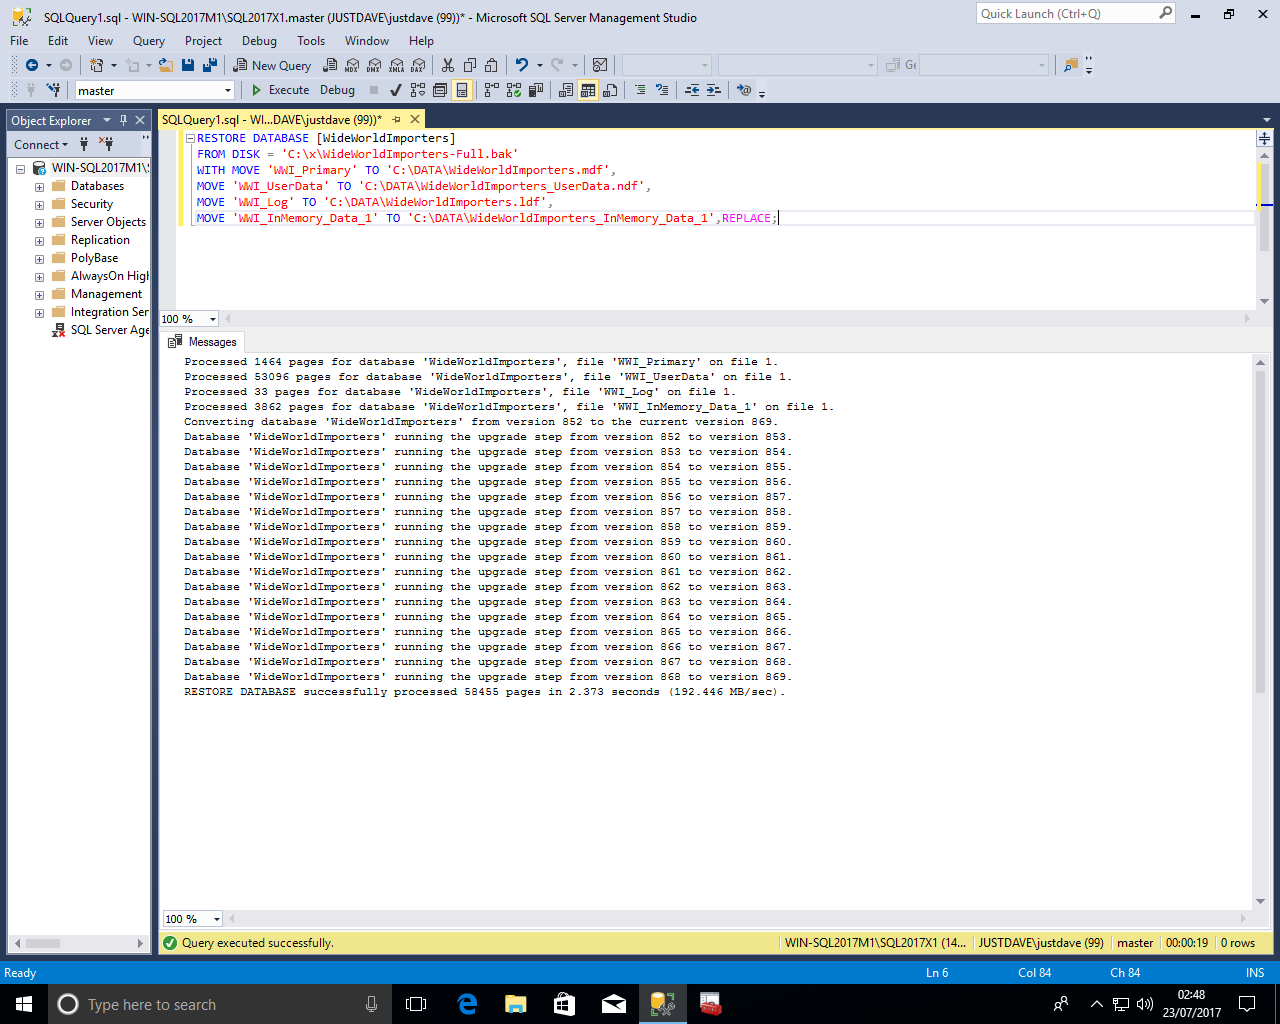Expand the Databases tree node
Image resolution: width=1280 pixels, height=1024 pixels.
39,187
